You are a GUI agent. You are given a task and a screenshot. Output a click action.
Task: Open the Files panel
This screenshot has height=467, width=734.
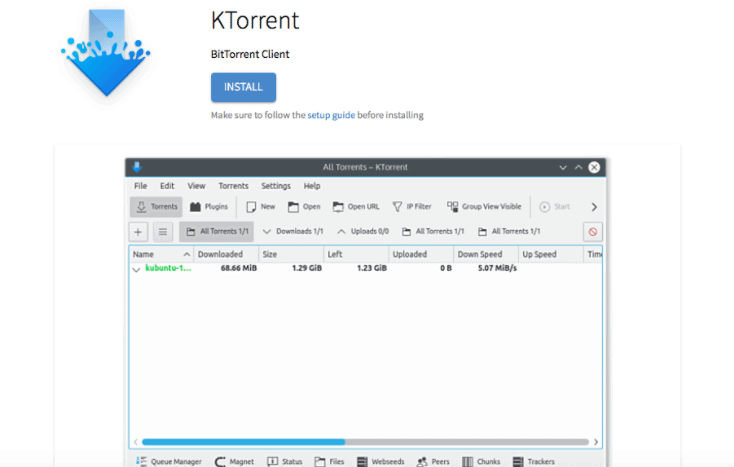point(330,461)
